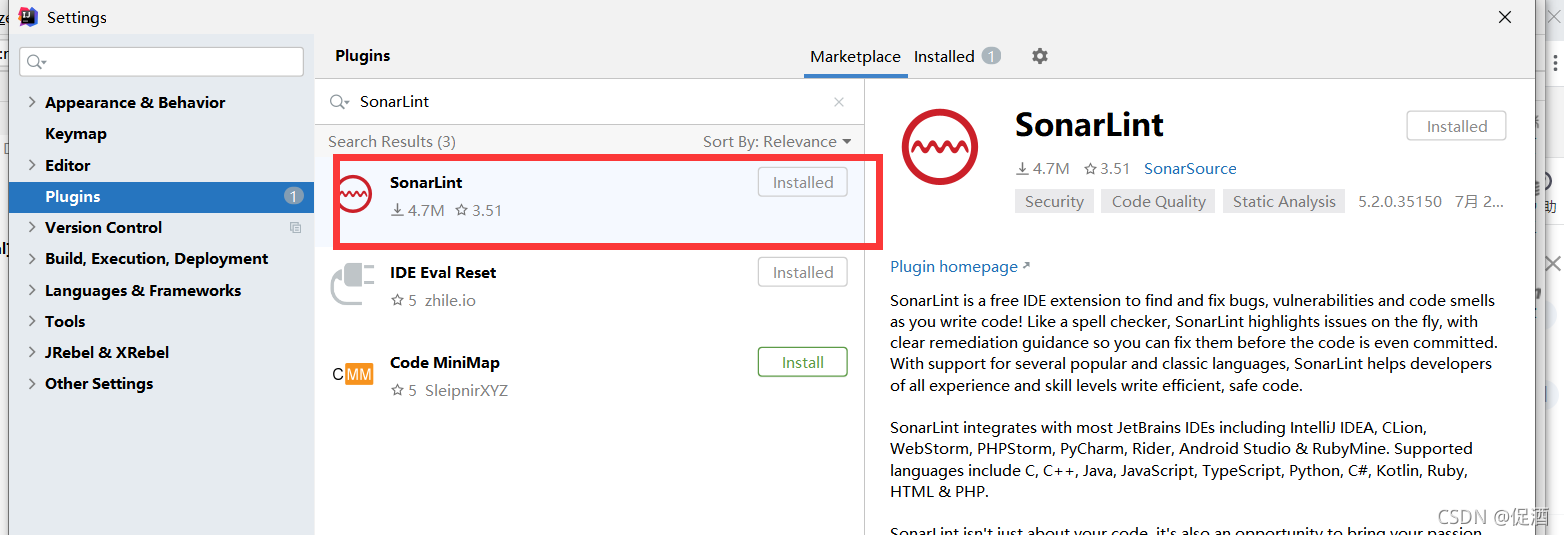Select Plugins in settings tree
This screenshot has height=535, width=1564.
pyautogui.click(x=161, y=196)
